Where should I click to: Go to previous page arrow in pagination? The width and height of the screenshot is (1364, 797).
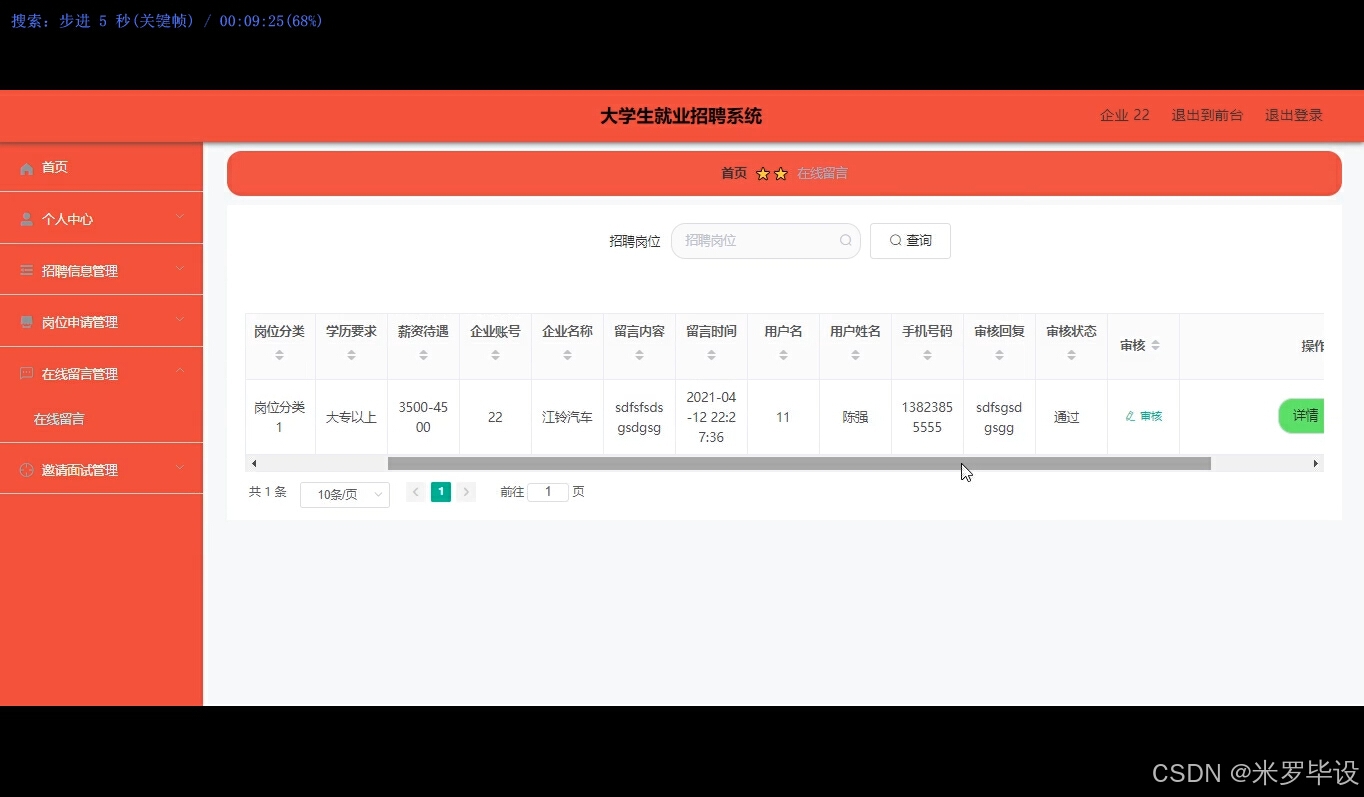416,492
